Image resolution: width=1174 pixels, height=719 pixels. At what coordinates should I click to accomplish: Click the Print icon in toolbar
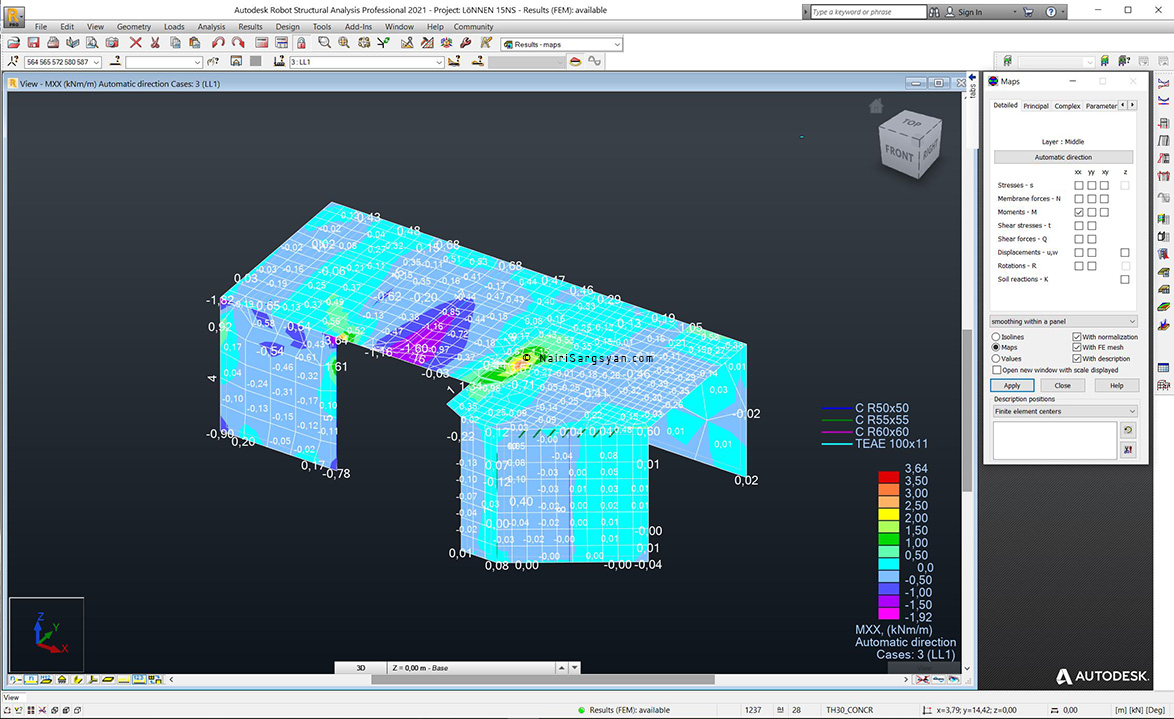(53, 43)
